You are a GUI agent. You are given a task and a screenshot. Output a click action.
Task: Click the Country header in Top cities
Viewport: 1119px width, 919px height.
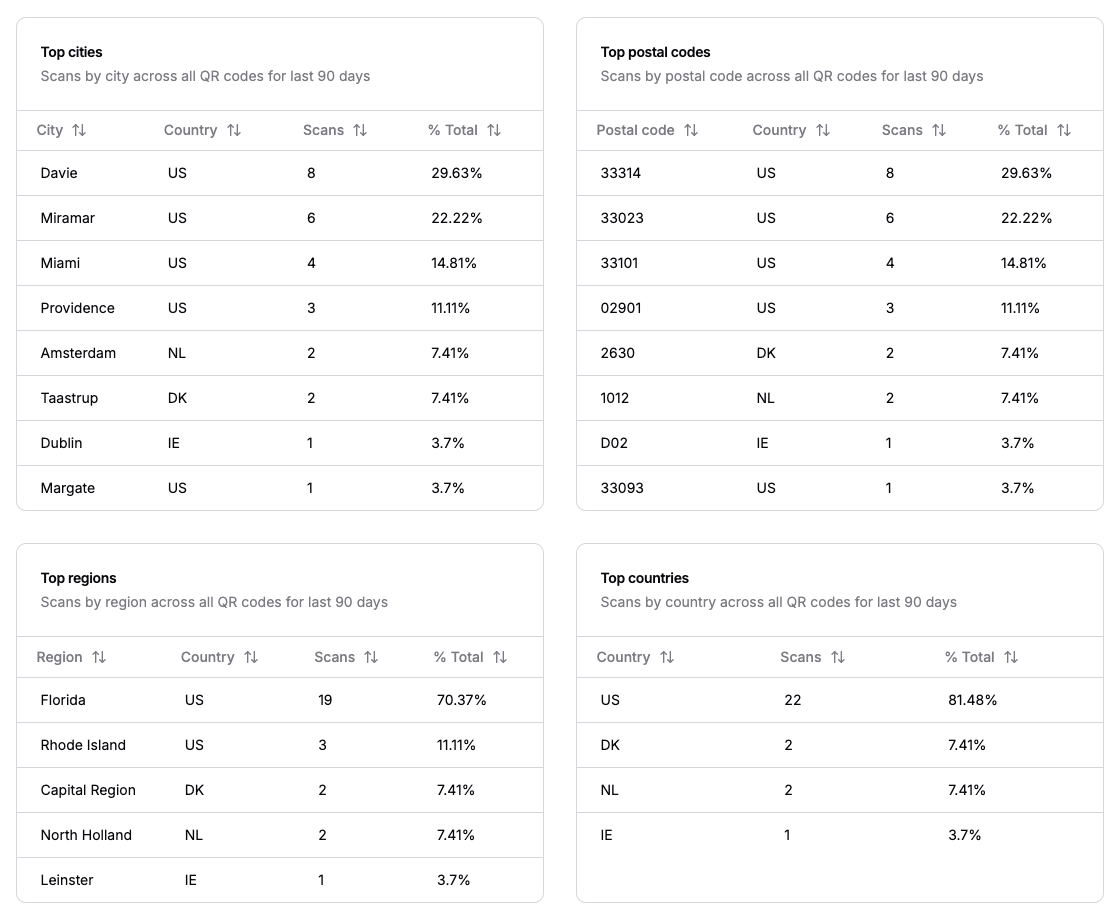pos(190,130)
